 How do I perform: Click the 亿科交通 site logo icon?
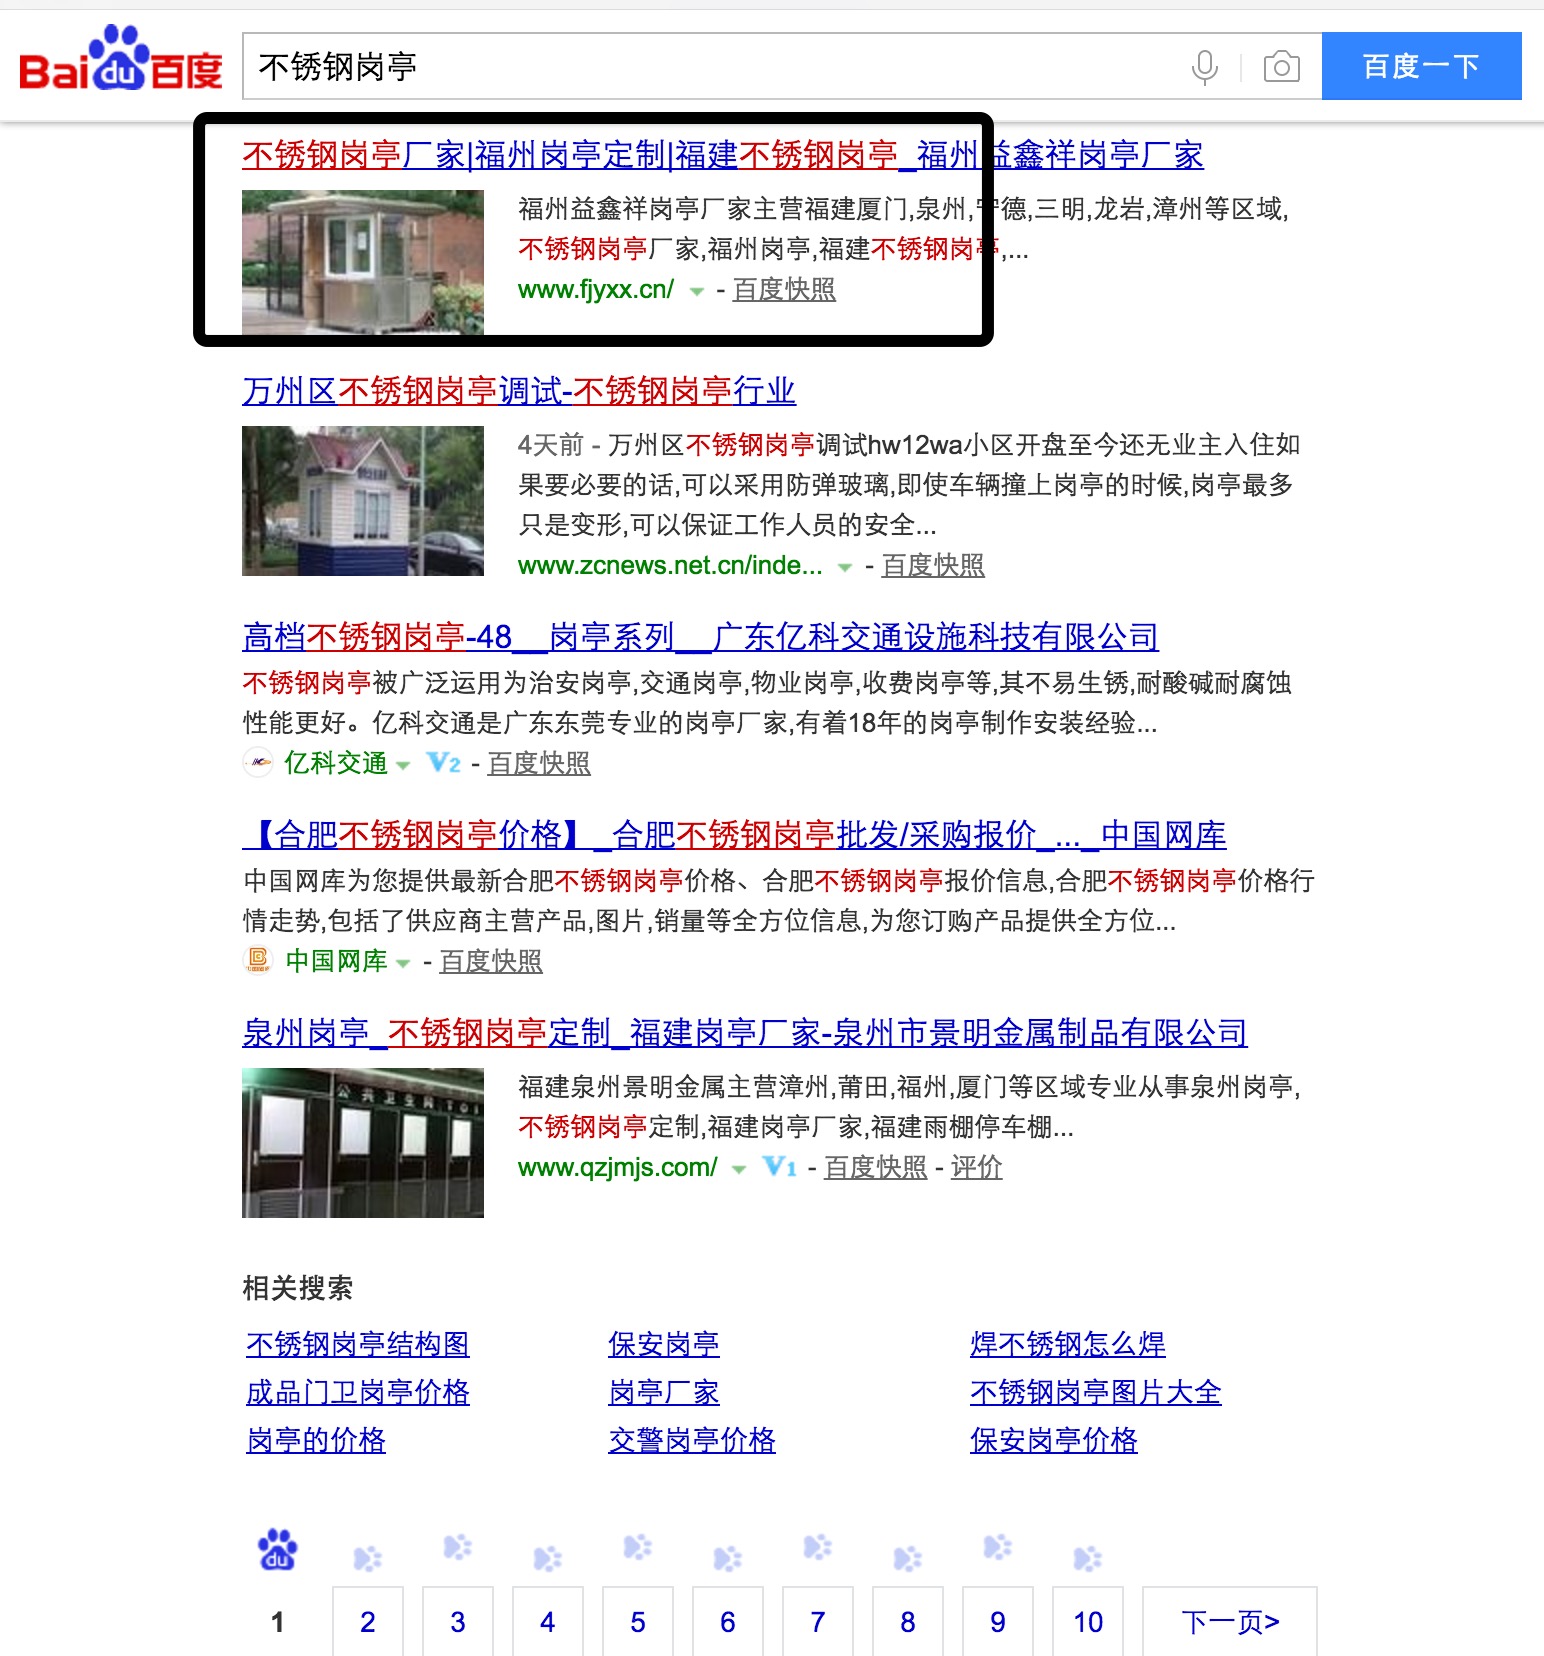tap(258, 763)
